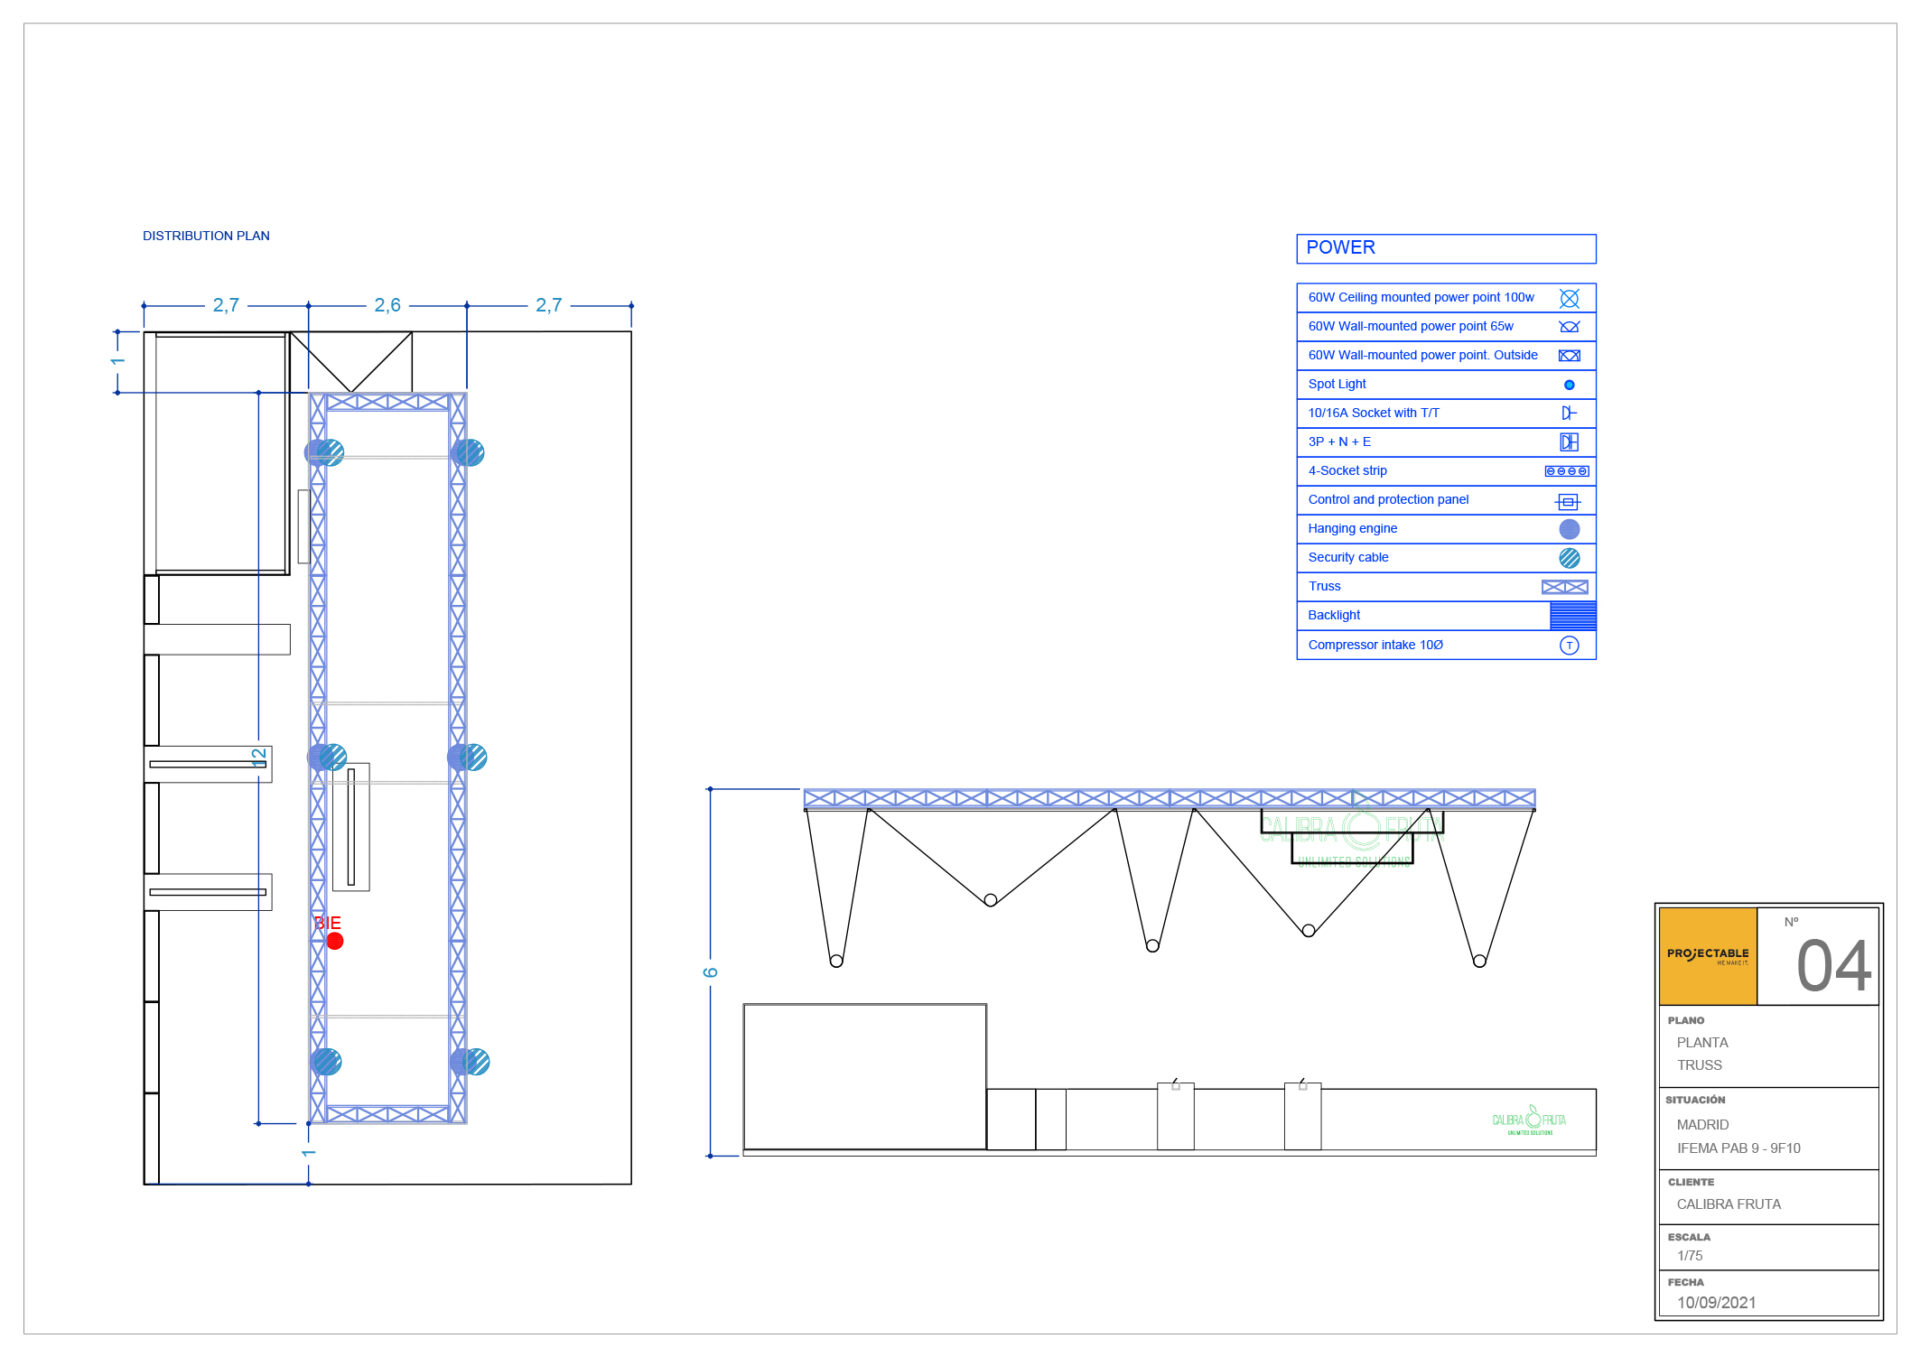This screenshot has height=1357, width=1920.
Task: Click the Control and protection panel symbol
Action: (1567, 501)
